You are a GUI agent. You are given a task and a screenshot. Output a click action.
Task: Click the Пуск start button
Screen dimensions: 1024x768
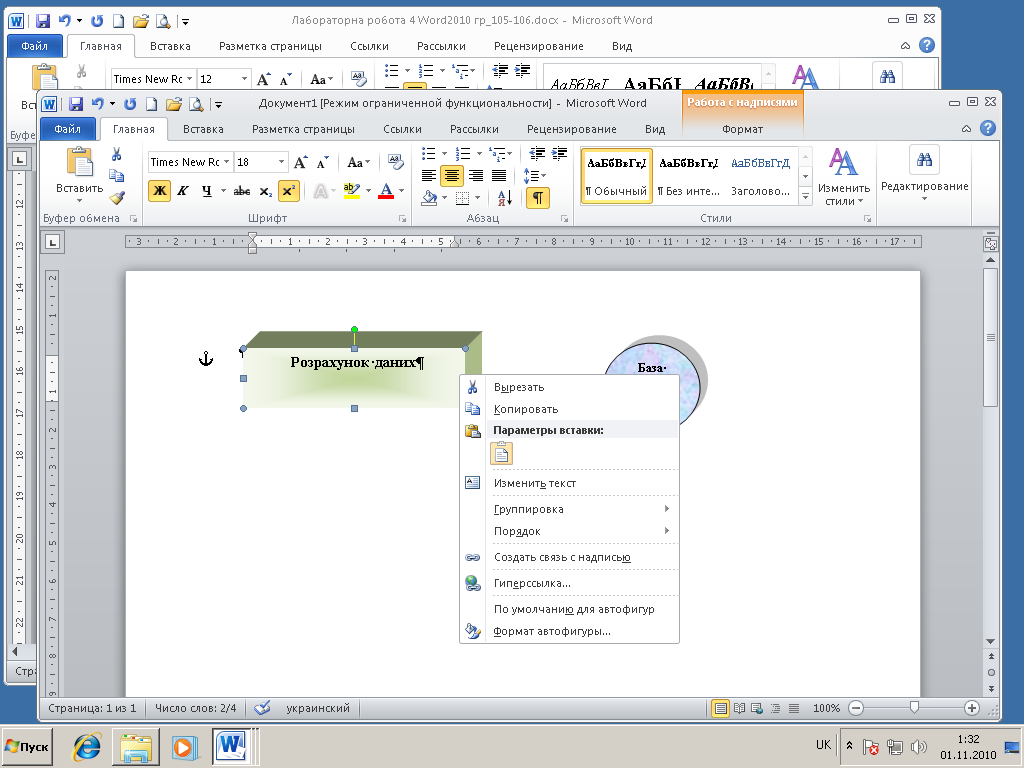tap(27, 746)
